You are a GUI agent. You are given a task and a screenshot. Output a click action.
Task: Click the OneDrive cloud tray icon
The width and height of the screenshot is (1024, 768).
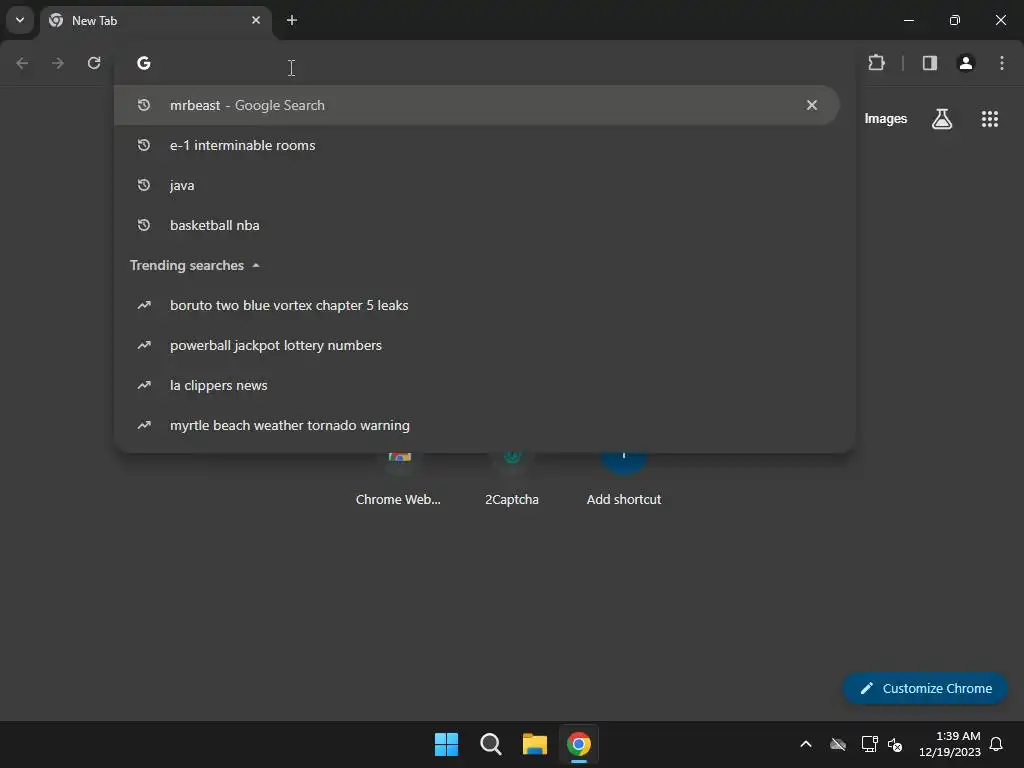point(838,744)
